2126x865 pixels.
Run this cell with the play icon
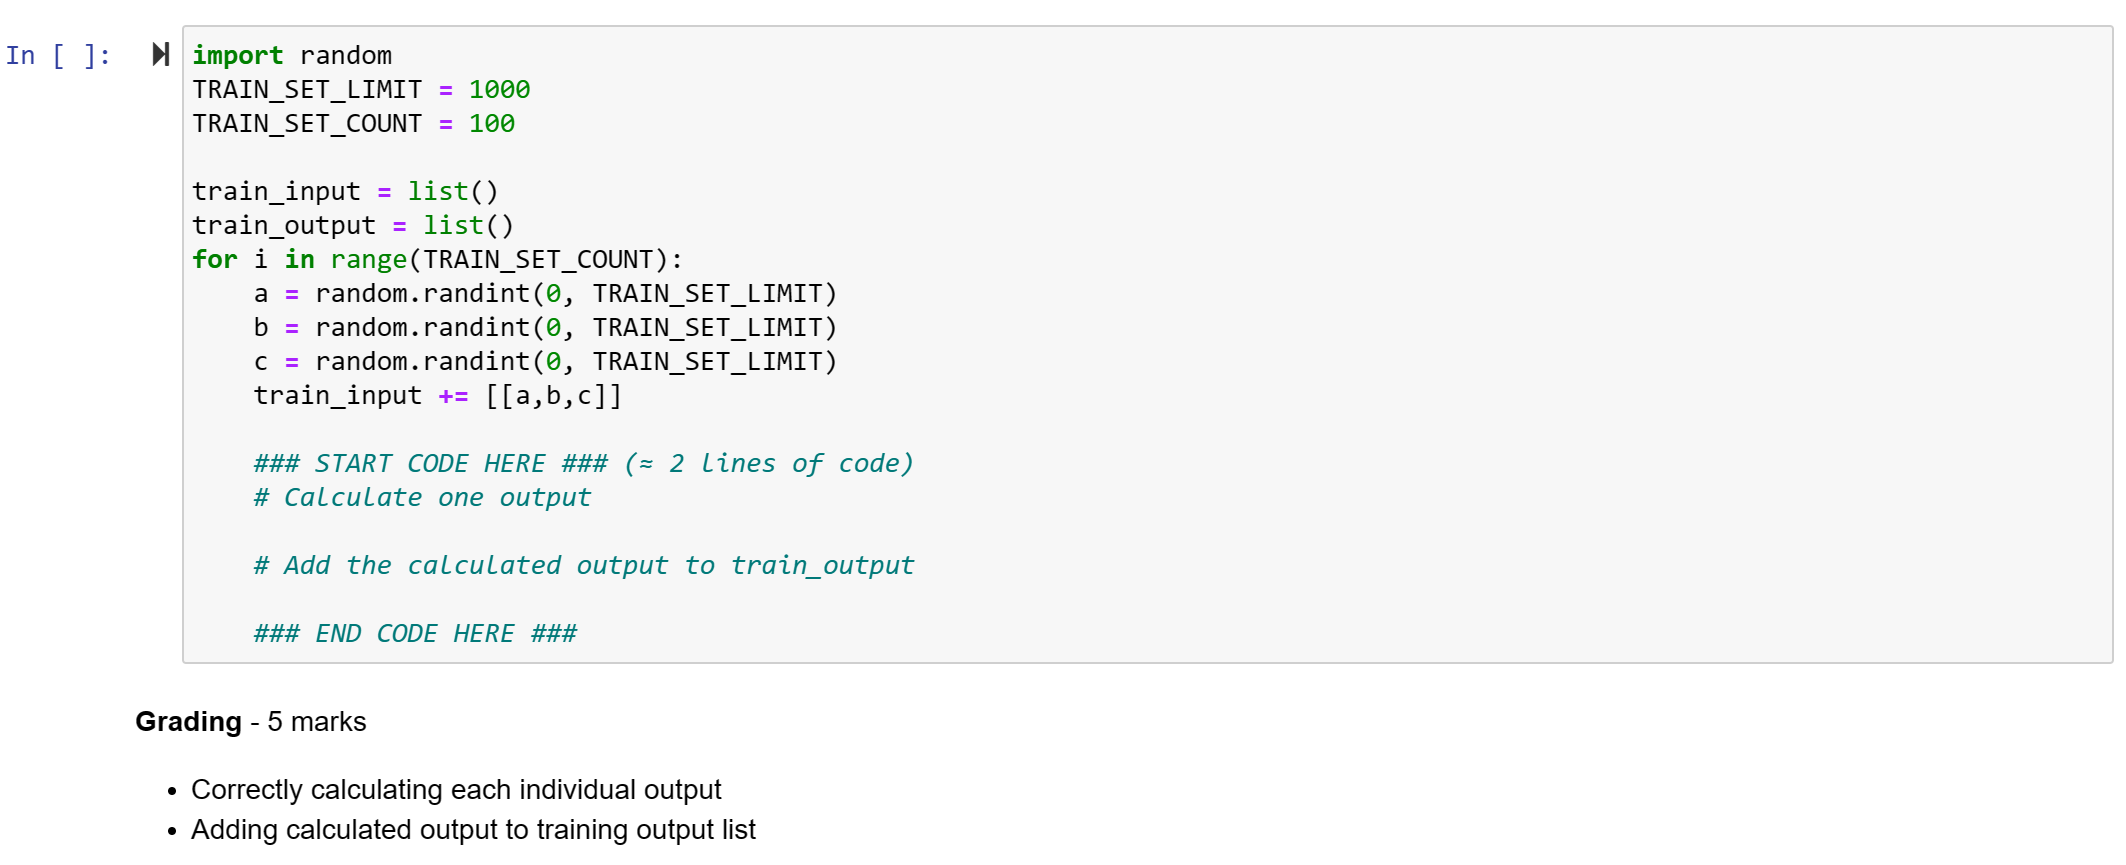[160, 54]
